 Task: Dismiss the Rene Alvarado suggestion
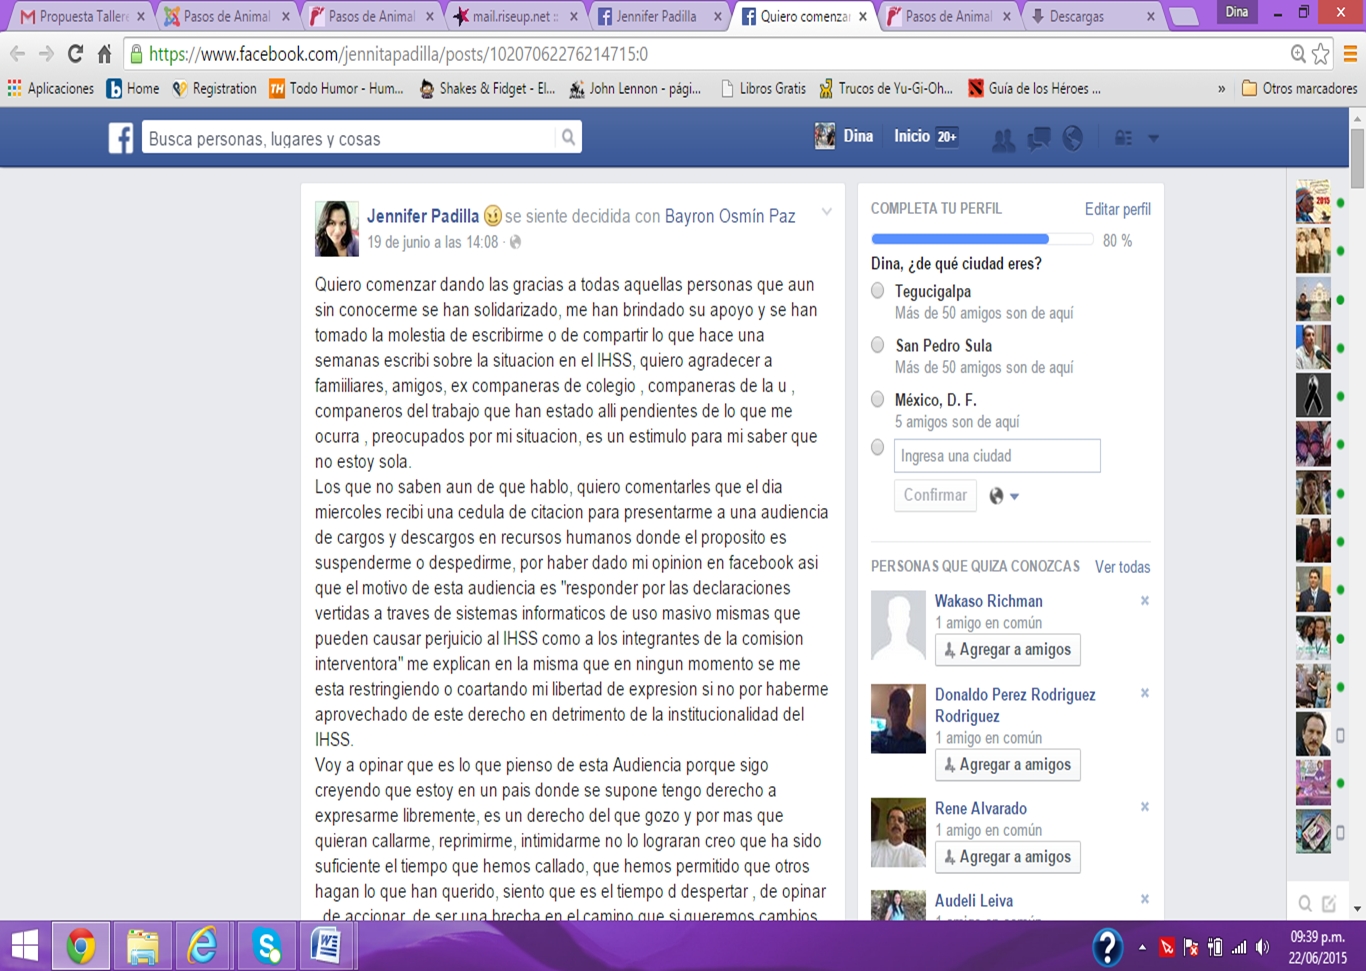point(1145,807)
